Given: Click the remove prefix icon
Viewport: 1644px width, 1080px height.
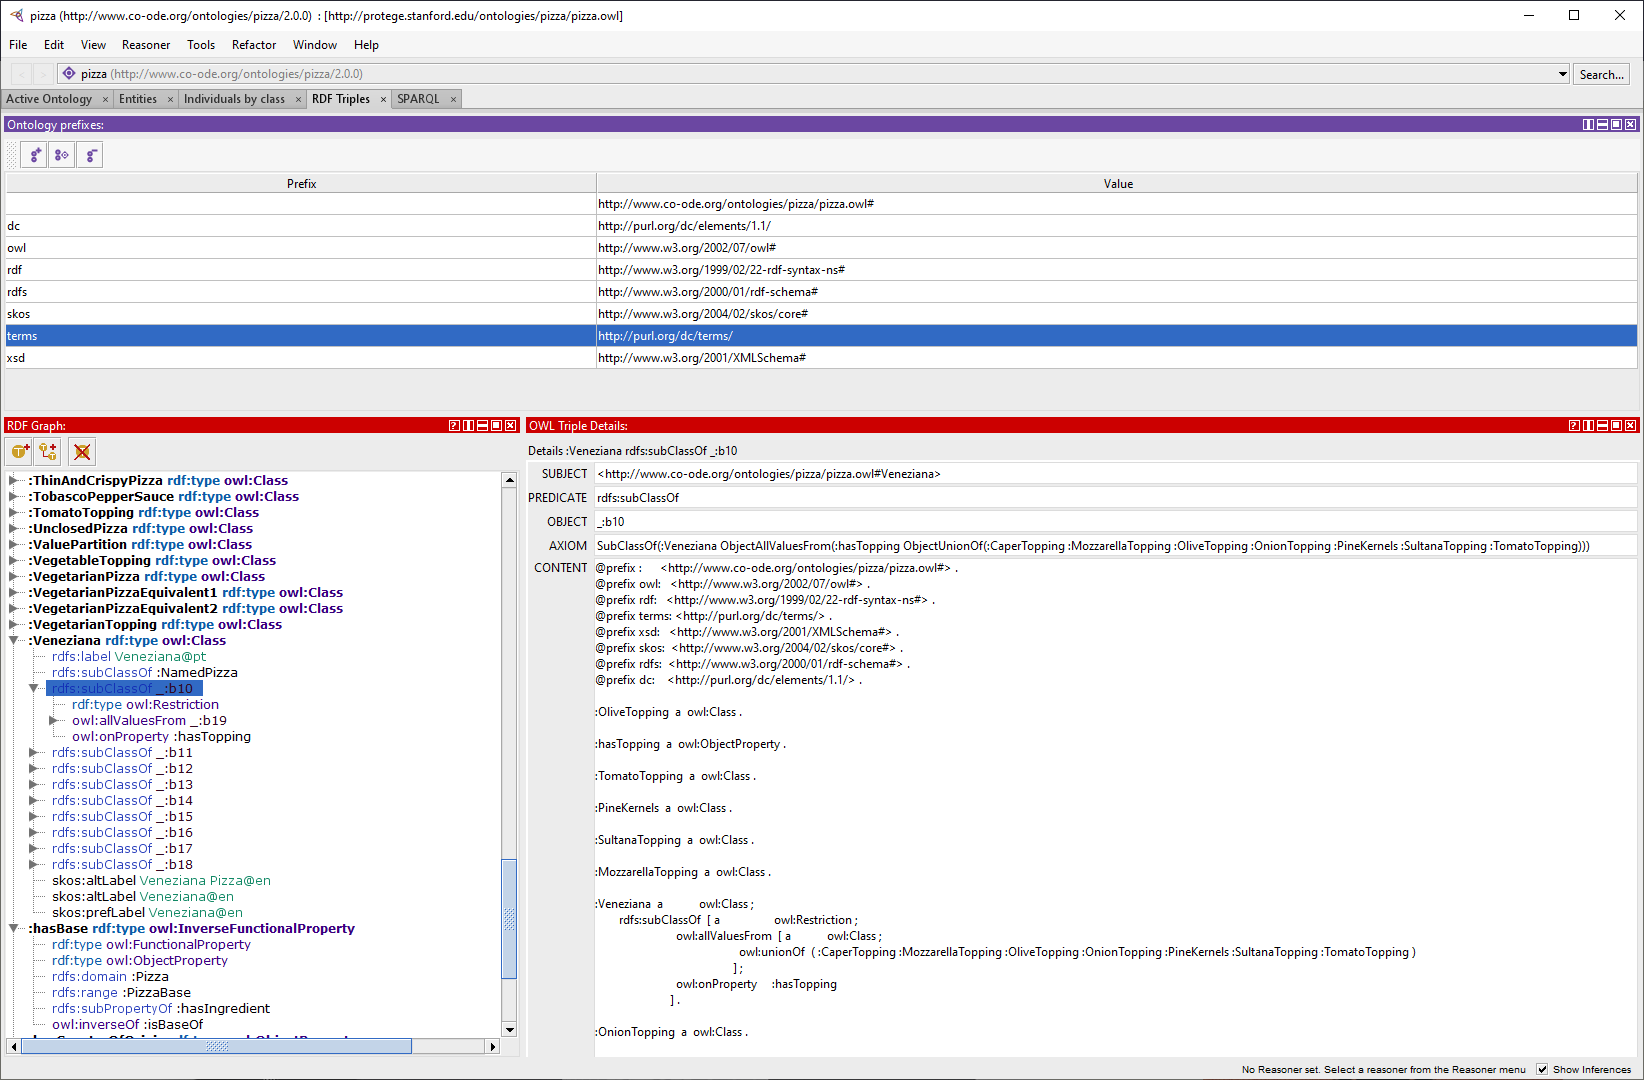Looking at the screenshot, I should click(90, 155).
